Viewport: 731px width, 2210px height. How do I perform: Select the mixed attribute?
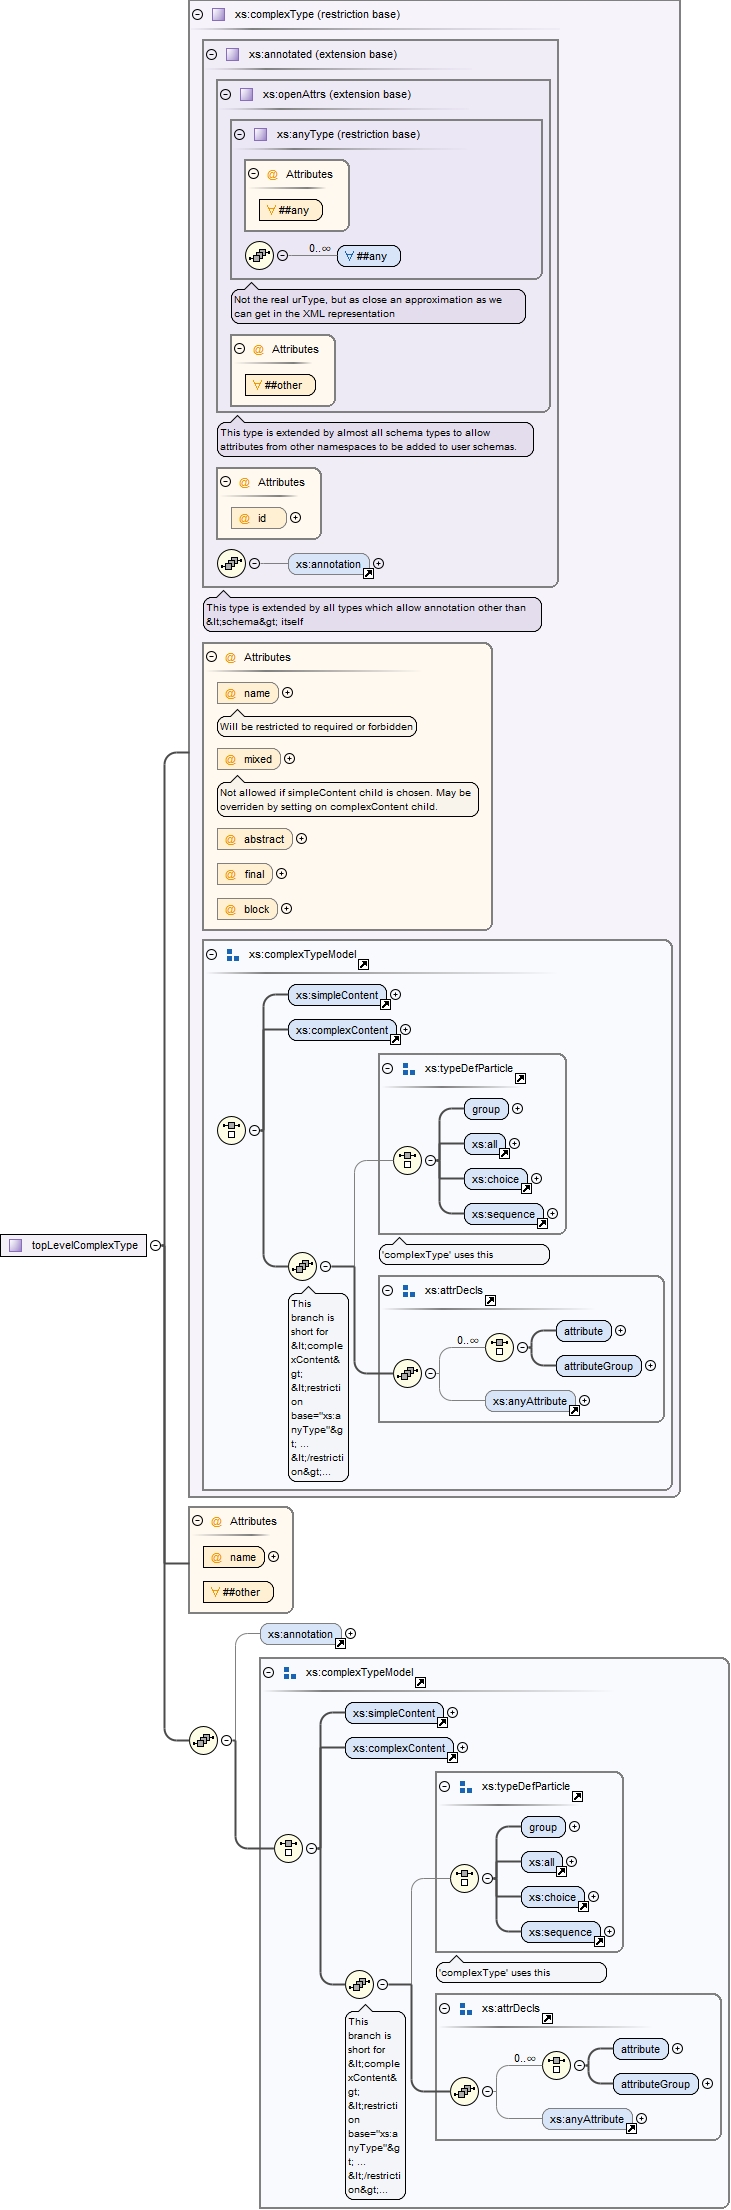point(249,759)
